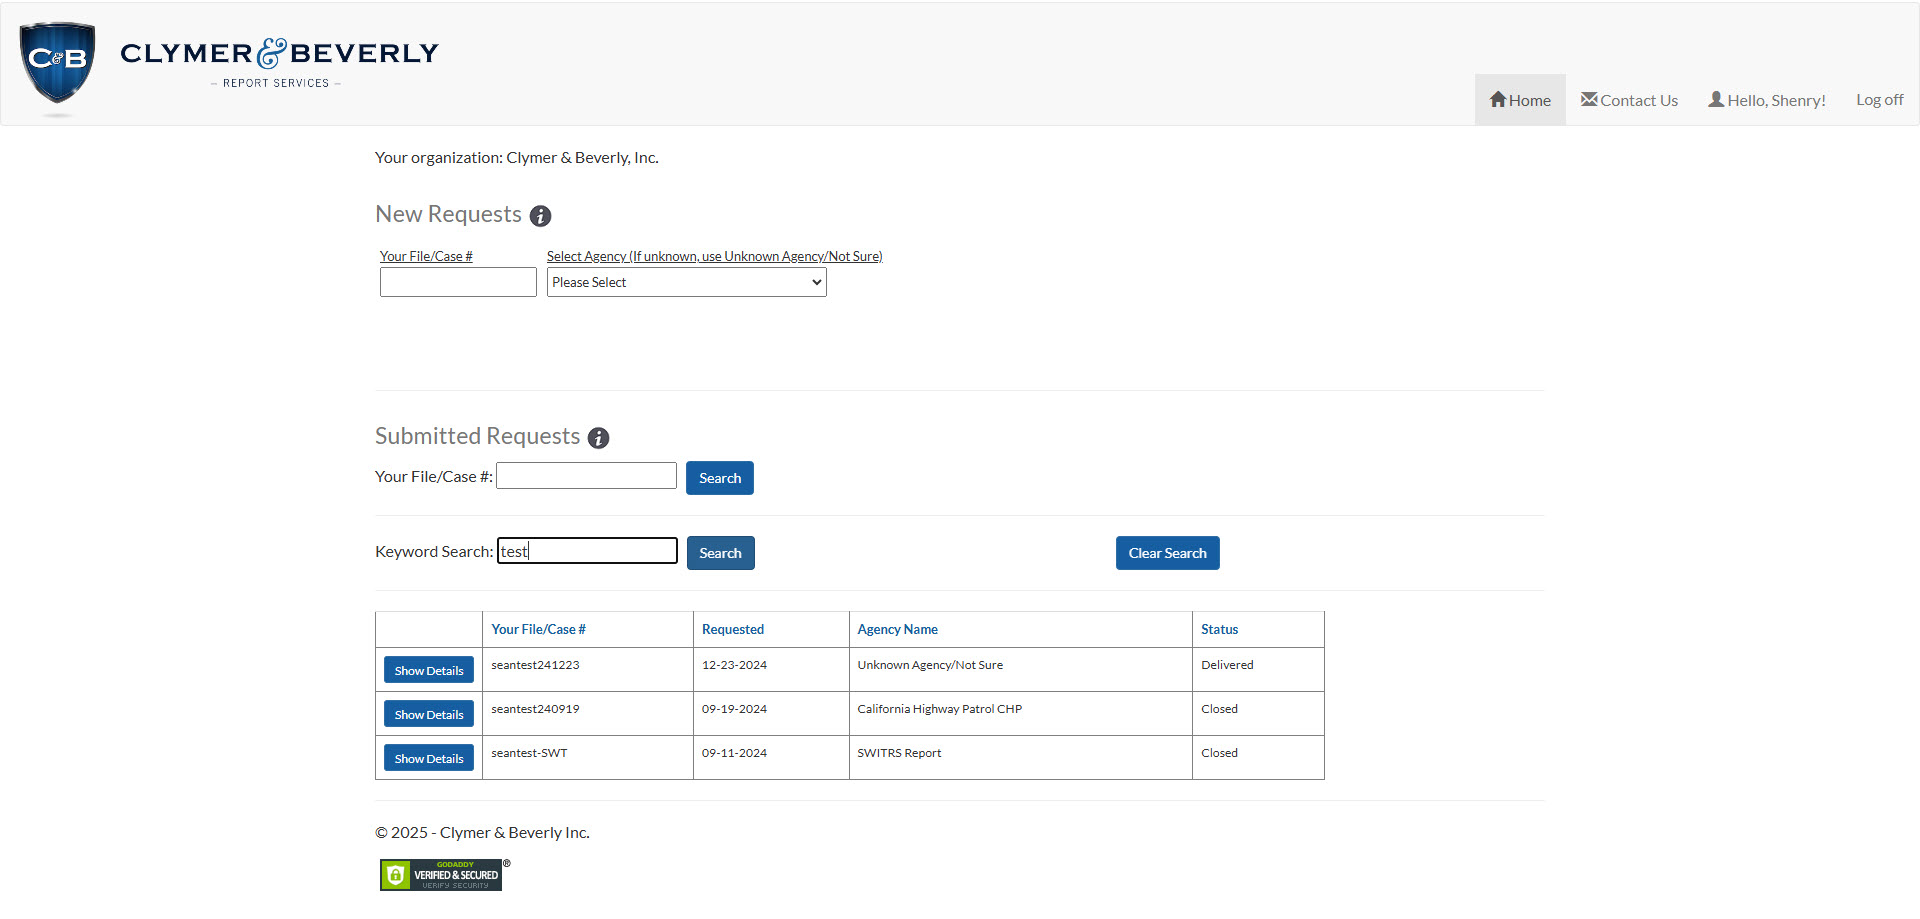
Task: Click the Clymer & Beverly shield logo
Action: pyautogui.click(x=56, y=62)
